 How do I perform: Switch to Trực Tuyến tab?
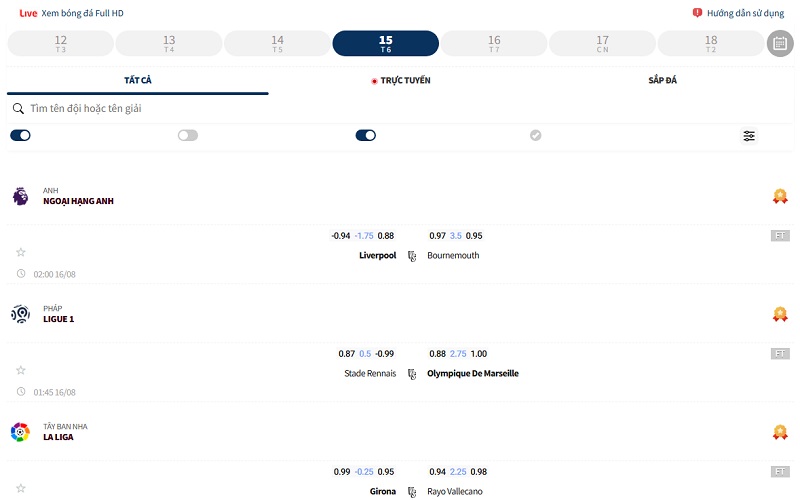tap(401, 81)
